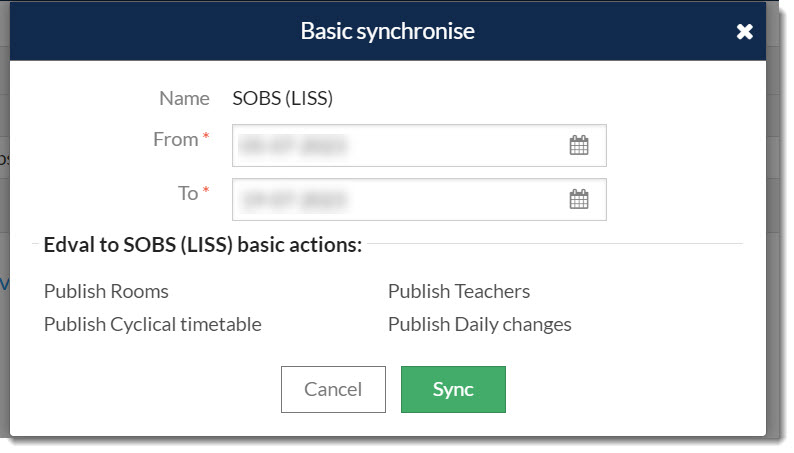Select the Publish Cyclical timetable action
The height and width of the screenshot is (453, 794).
pos(153,324)
